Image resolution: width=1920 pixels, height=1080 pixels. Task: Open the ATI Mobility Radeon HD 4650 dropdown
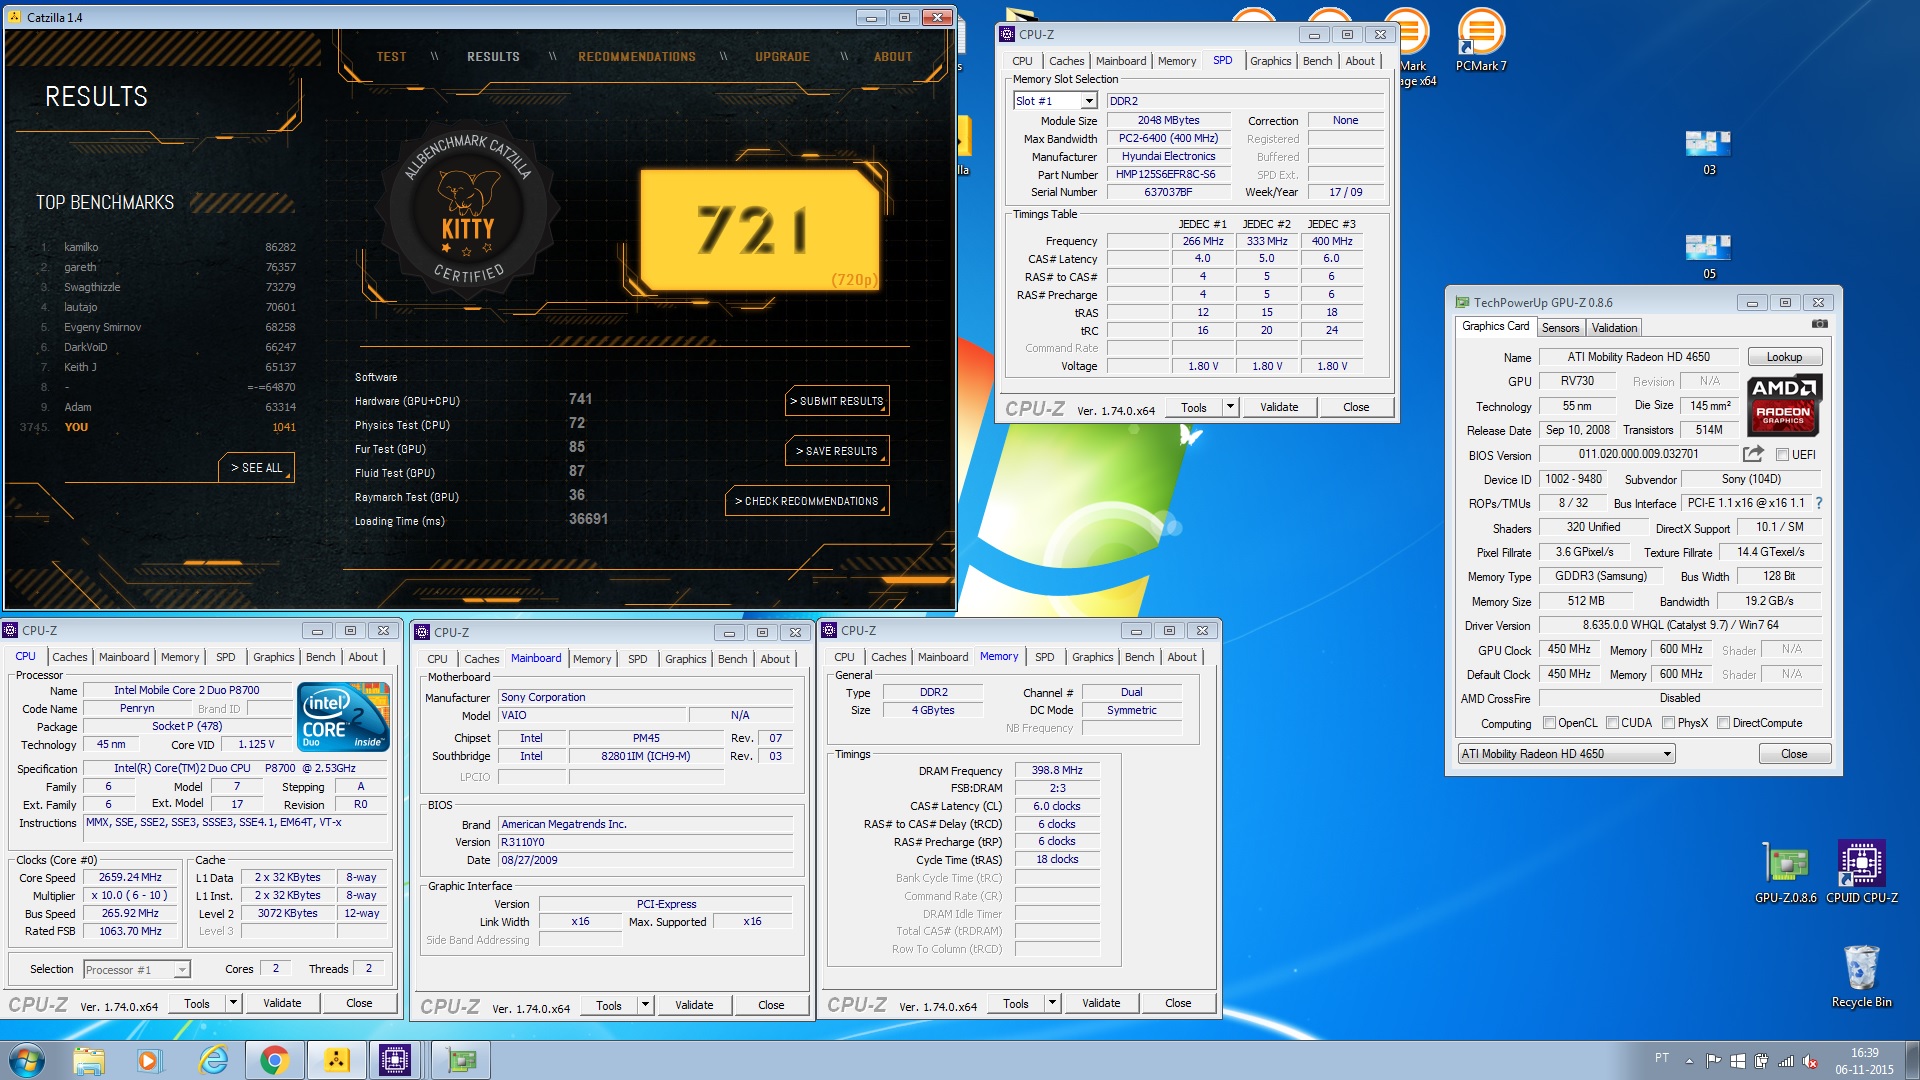[1566, 754]
